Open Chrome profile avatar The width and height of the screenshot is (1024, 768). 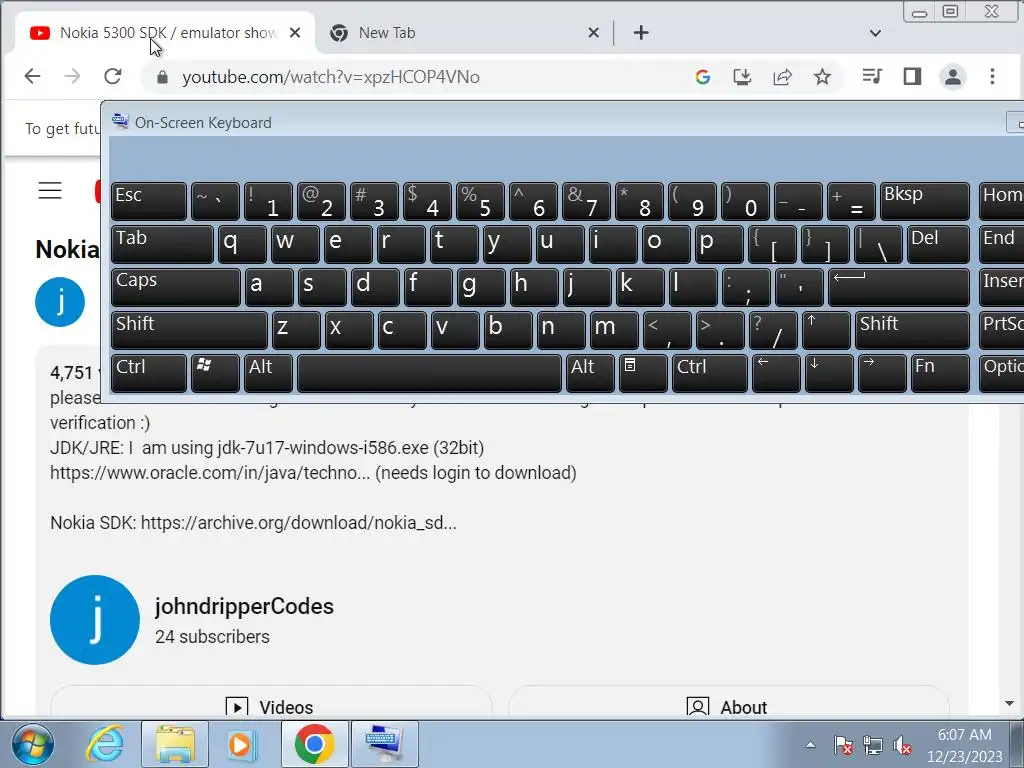953,76
